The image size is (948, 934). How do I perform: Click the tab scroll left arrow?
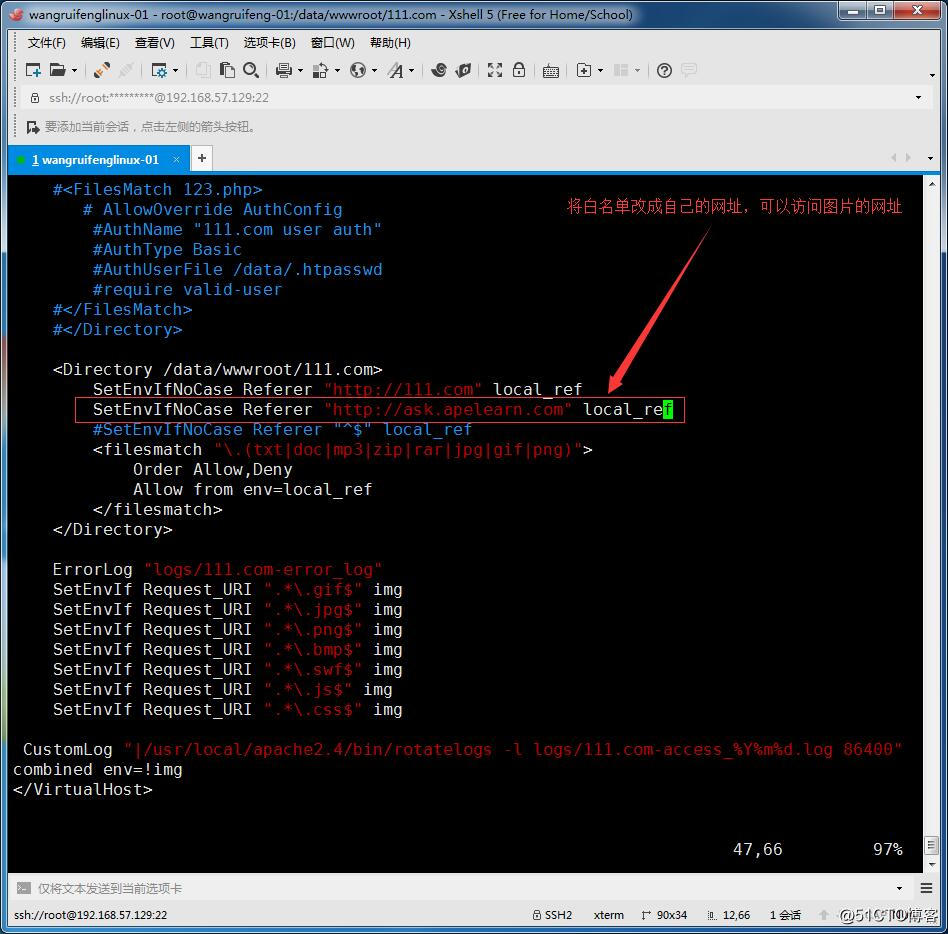pos(893,157)
